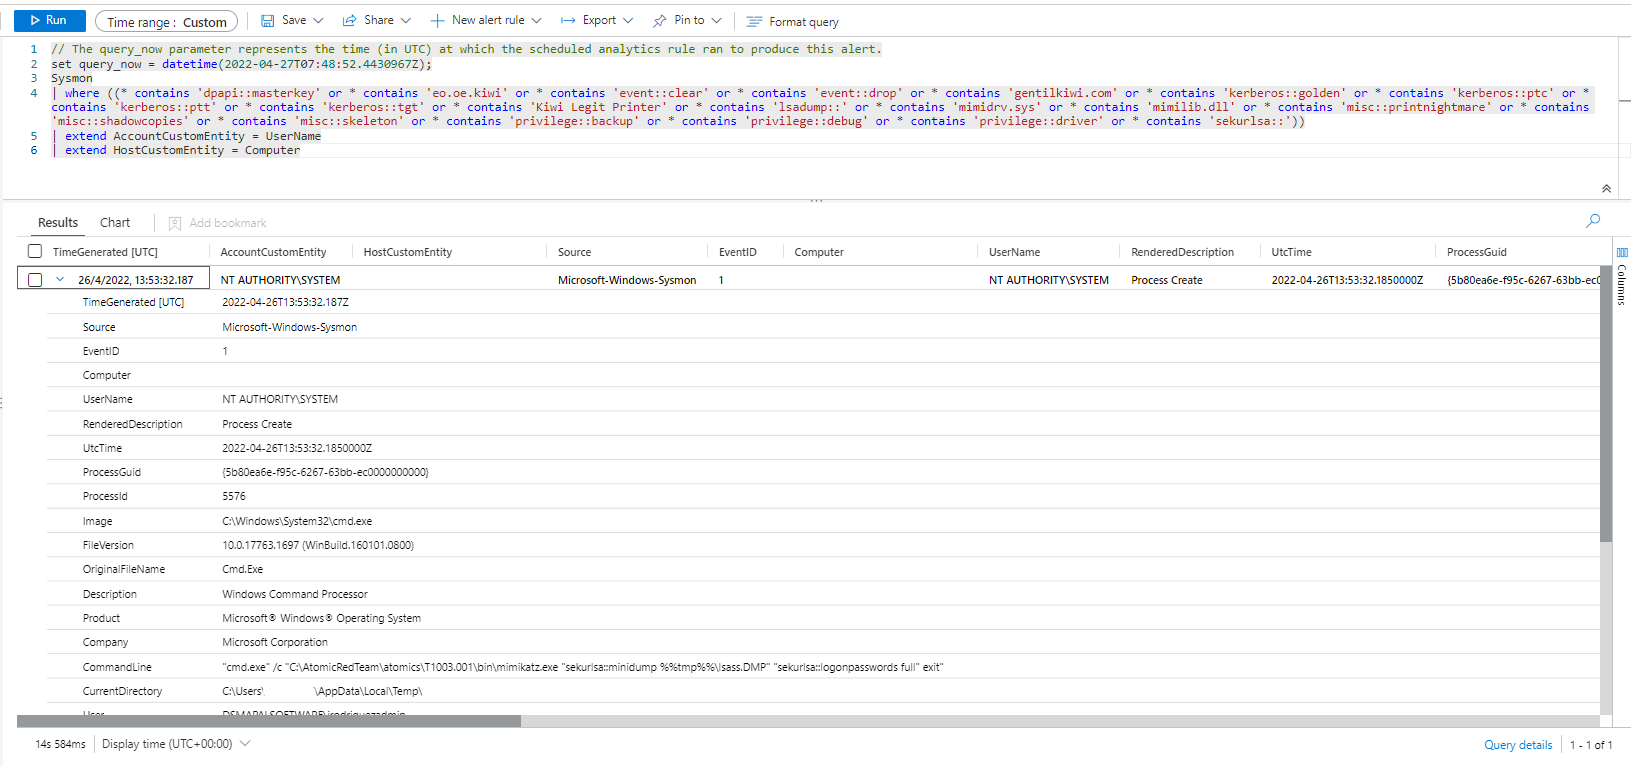The width and height of the screenshot is (1634, 767).
Task: Check the checkbox for the 26/4/2022 row
Action: pyautogui.click(x=35, y=280)
